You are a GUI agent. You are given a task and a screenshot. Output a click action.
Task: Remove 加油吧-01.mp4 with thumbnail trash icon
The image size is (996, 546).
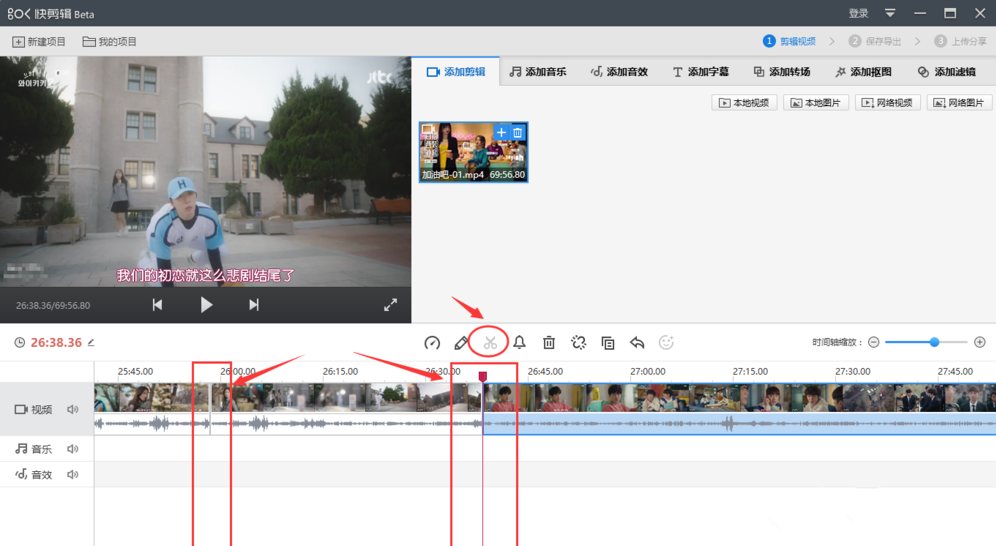(x=518, y=133)
